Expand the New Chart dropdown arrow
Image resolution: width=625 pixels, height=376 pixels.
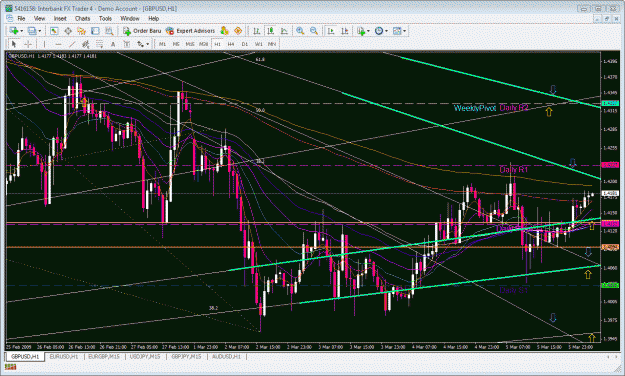point(22,31)
